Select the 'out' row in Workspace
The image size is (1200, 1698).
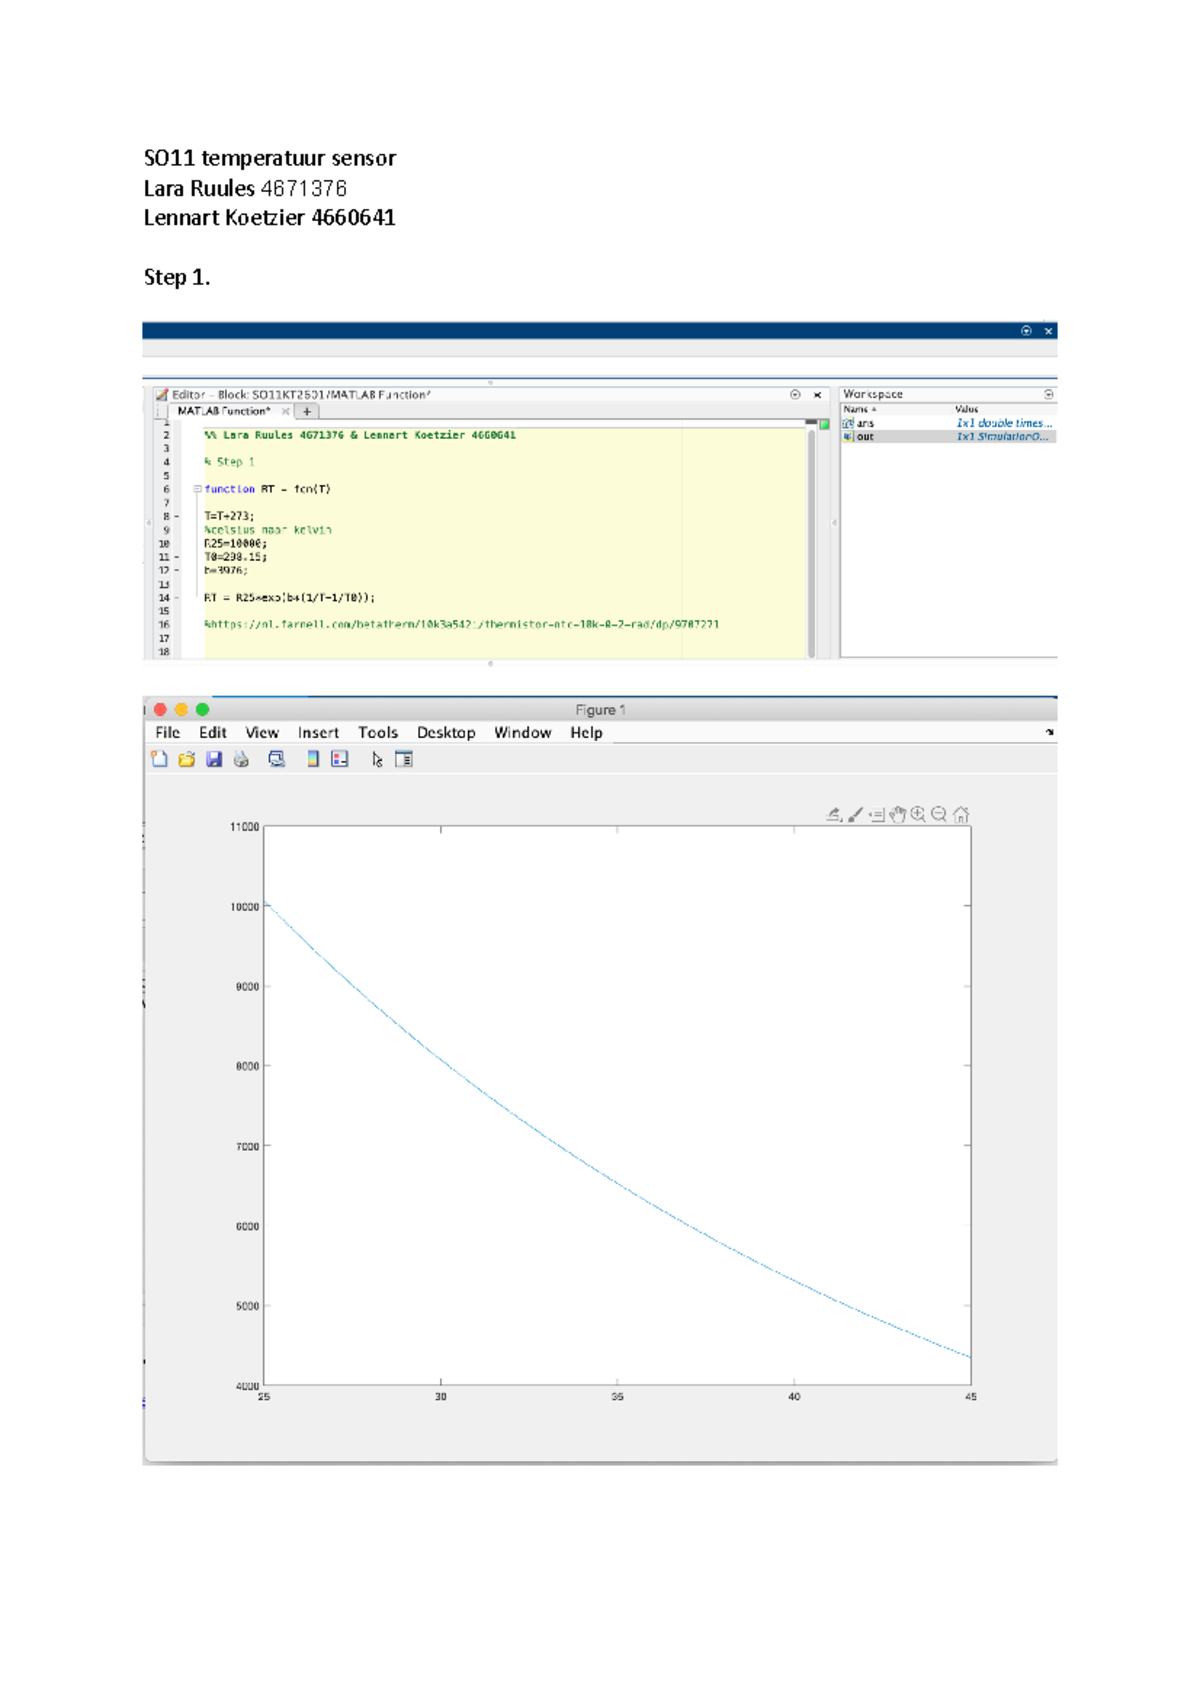coord(948,436)
